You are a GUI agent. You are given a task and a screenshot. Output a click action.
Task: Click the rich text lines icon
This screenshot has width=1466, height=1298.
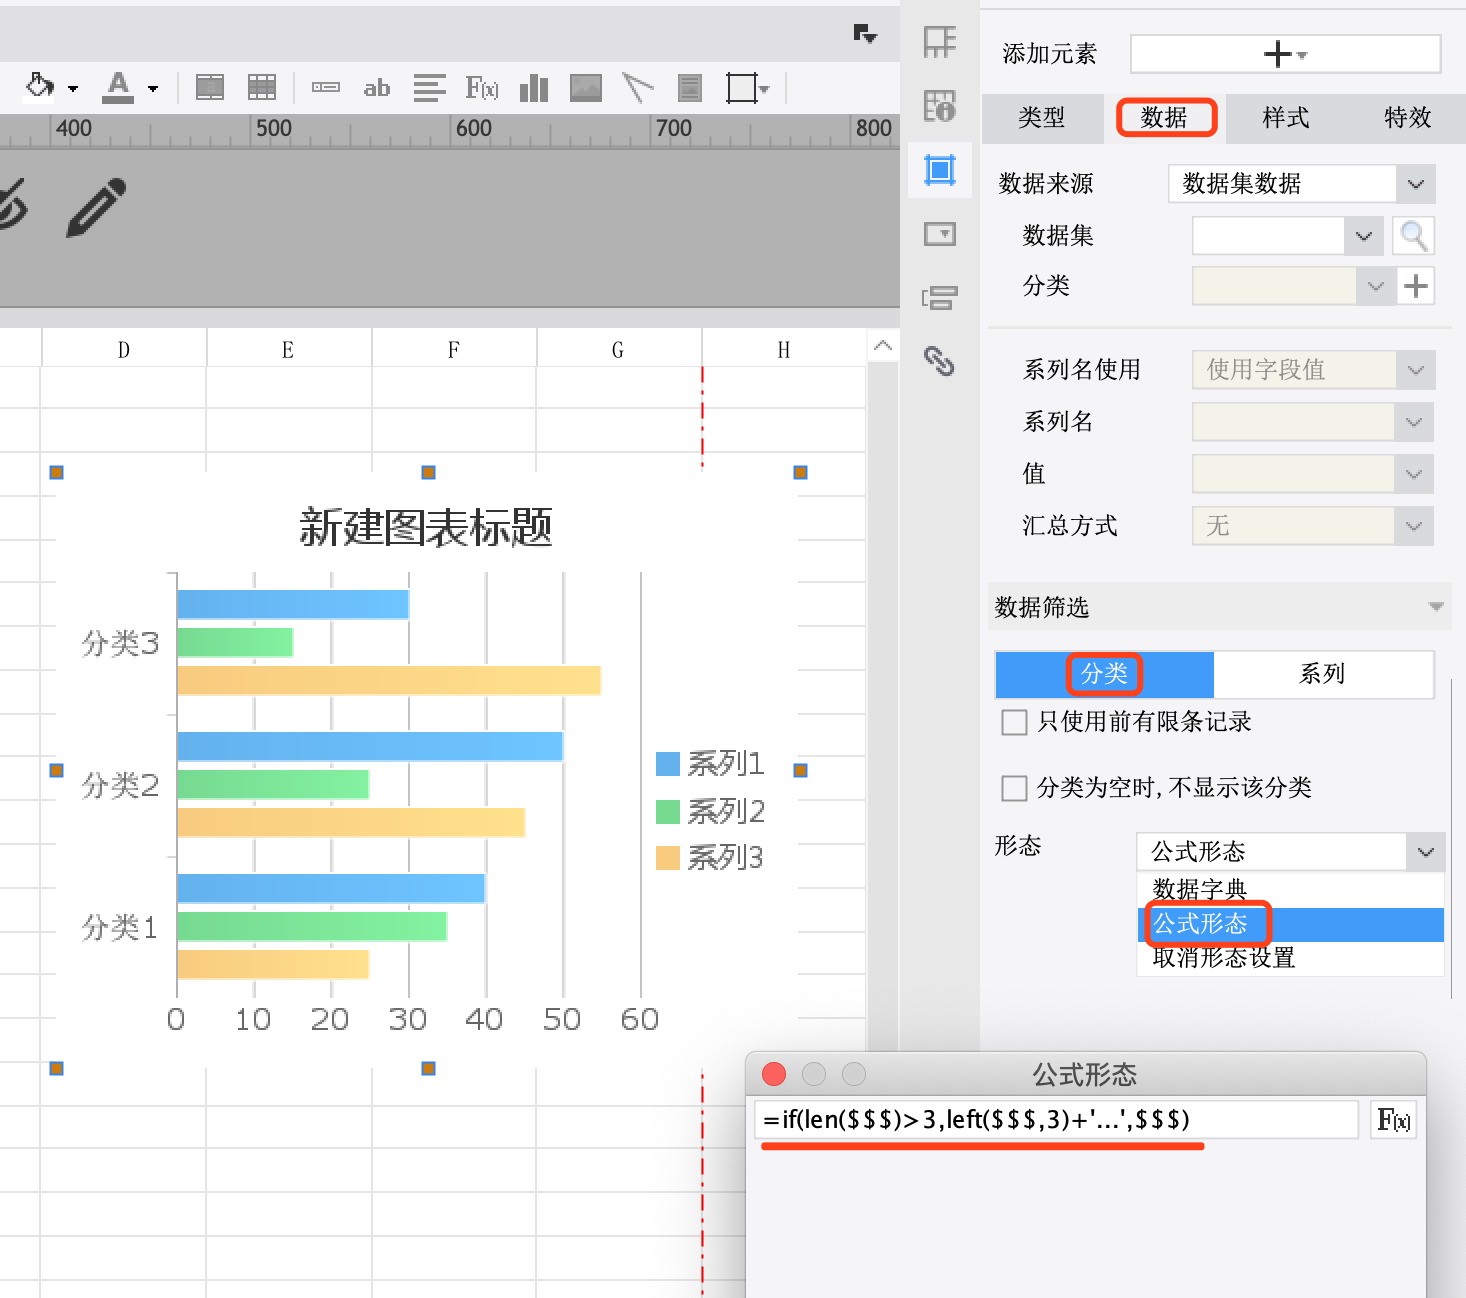coord(430,88)
